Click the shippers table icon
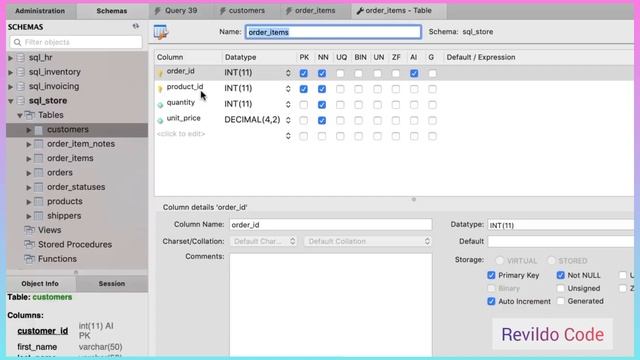This screenshot has width=640, height=360. (x=38, y=216)
